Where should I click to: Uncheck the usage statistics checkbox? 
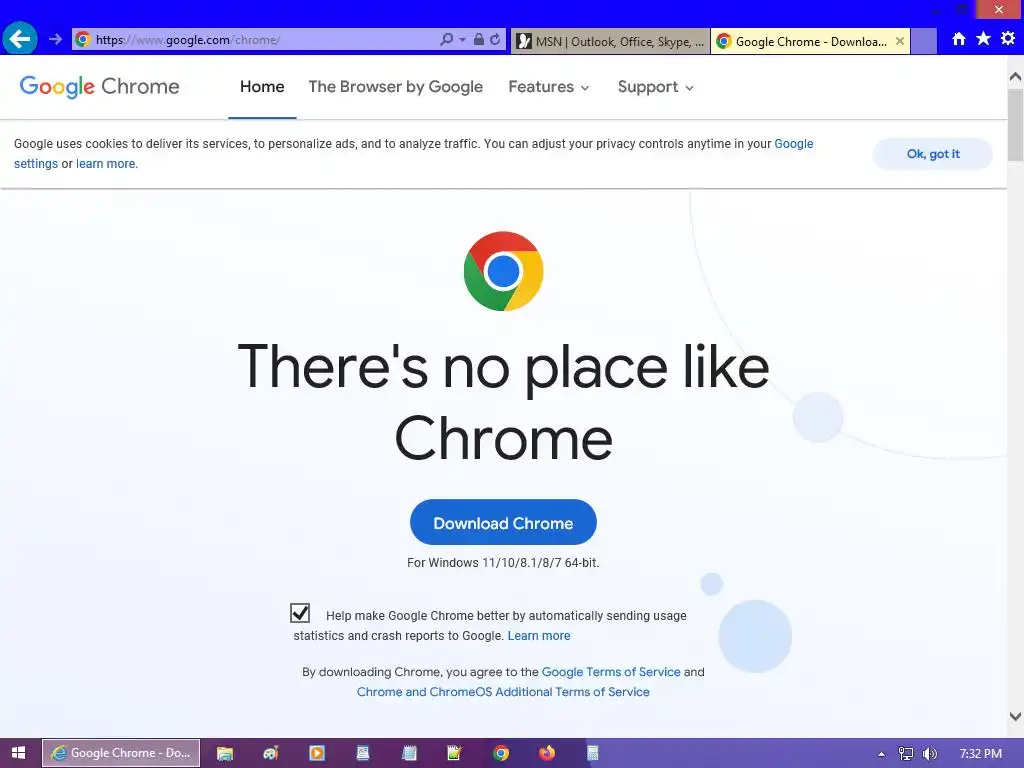(x=300, y=613)
